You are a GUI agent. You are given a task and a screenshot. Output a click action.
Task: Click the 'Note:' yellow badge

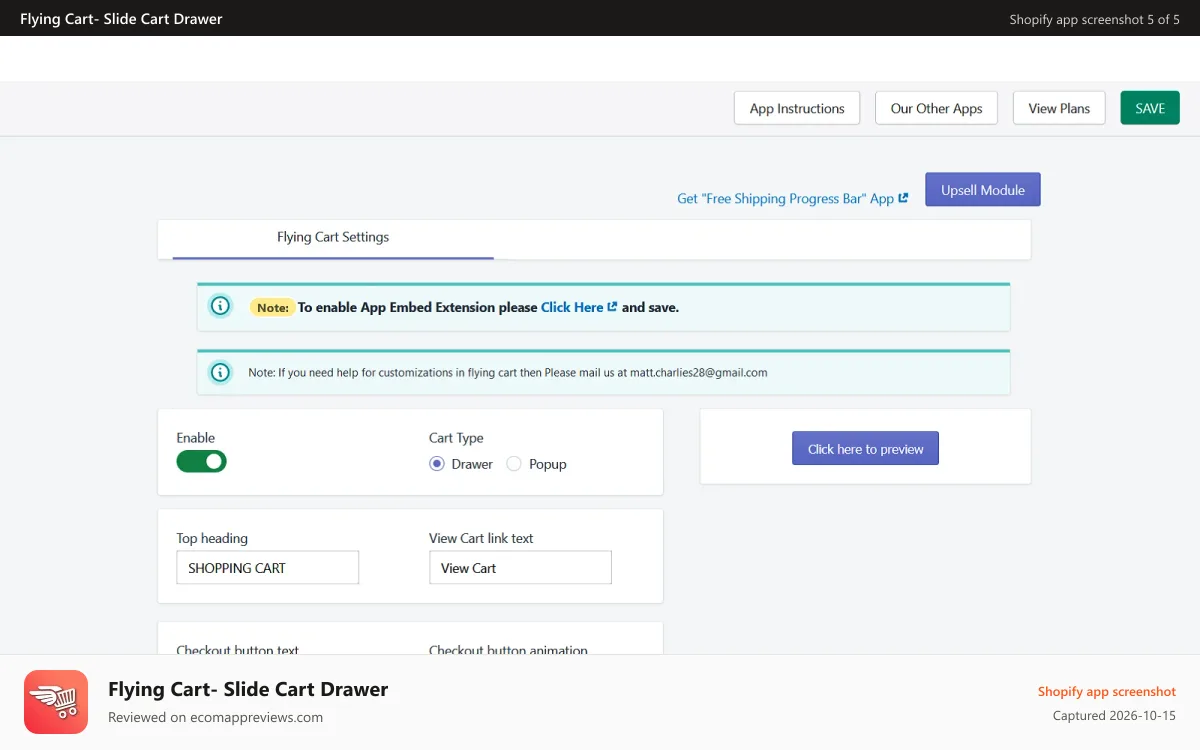[272, 308]
